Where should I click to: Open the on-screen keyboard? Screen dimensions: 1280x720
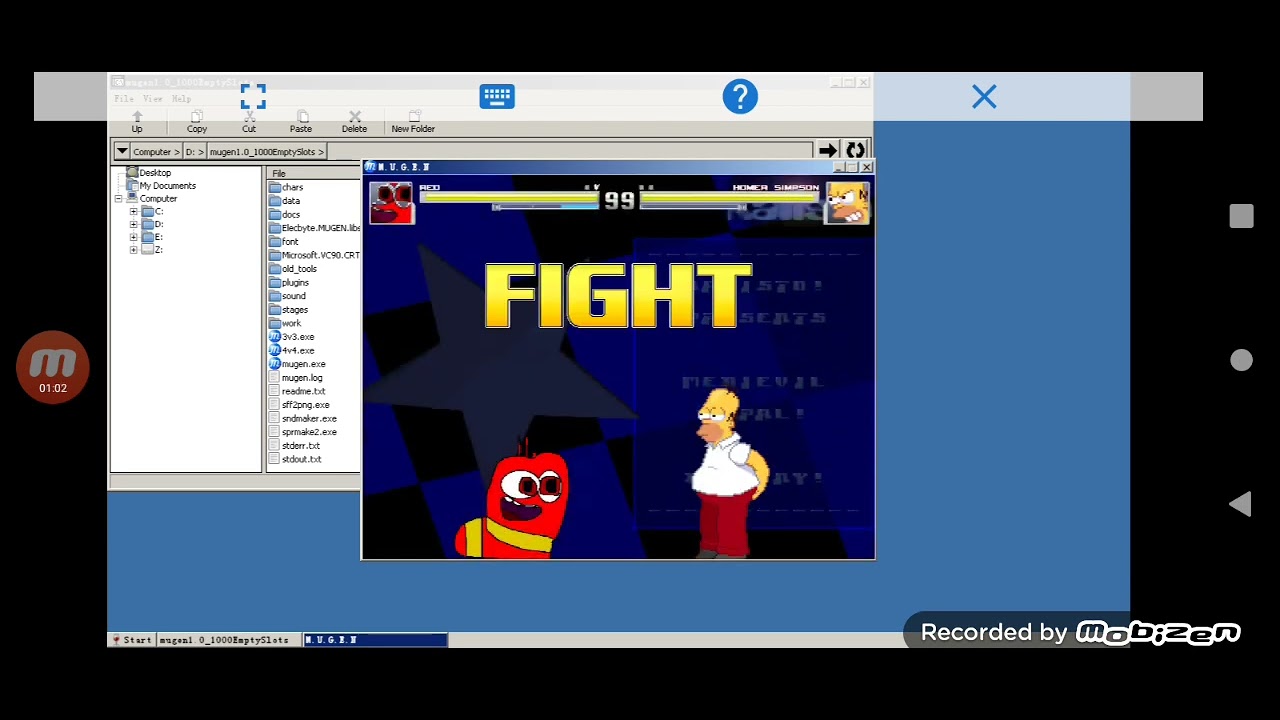point(497,97)
